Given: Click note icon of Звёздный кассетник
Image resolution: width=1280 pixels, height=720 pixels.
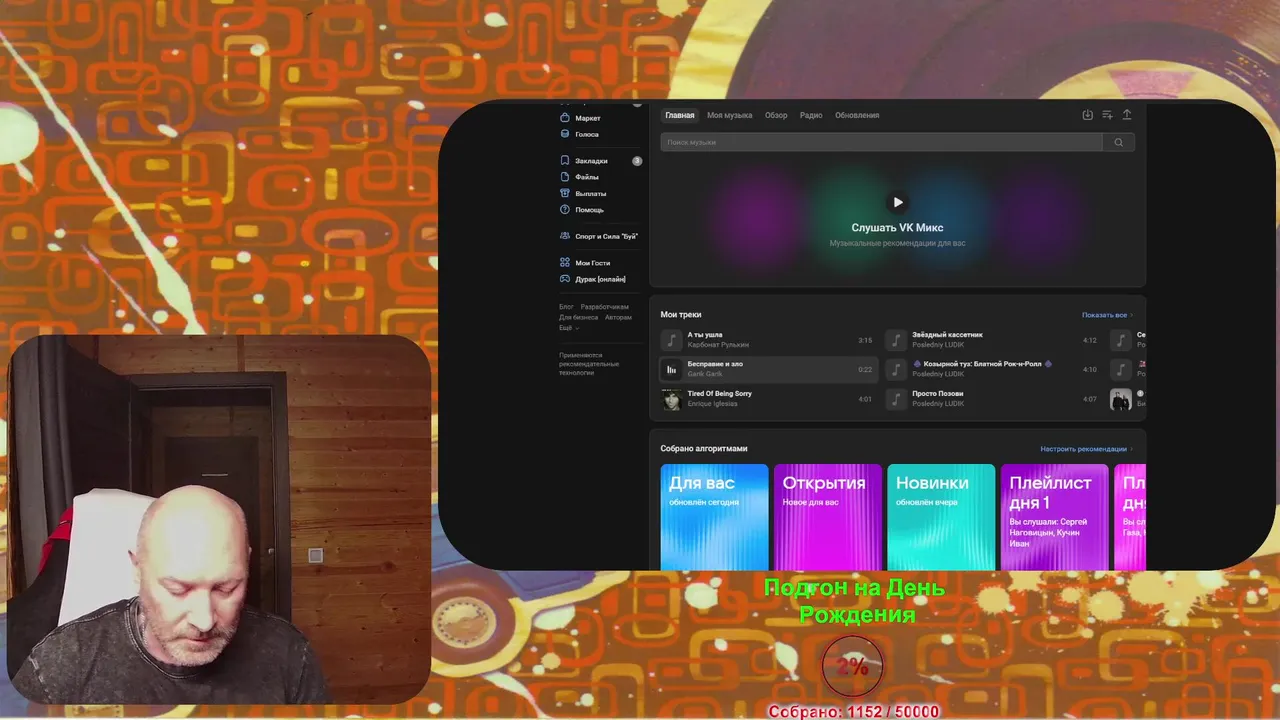Looking at the screenshot, I should point(896,340).
